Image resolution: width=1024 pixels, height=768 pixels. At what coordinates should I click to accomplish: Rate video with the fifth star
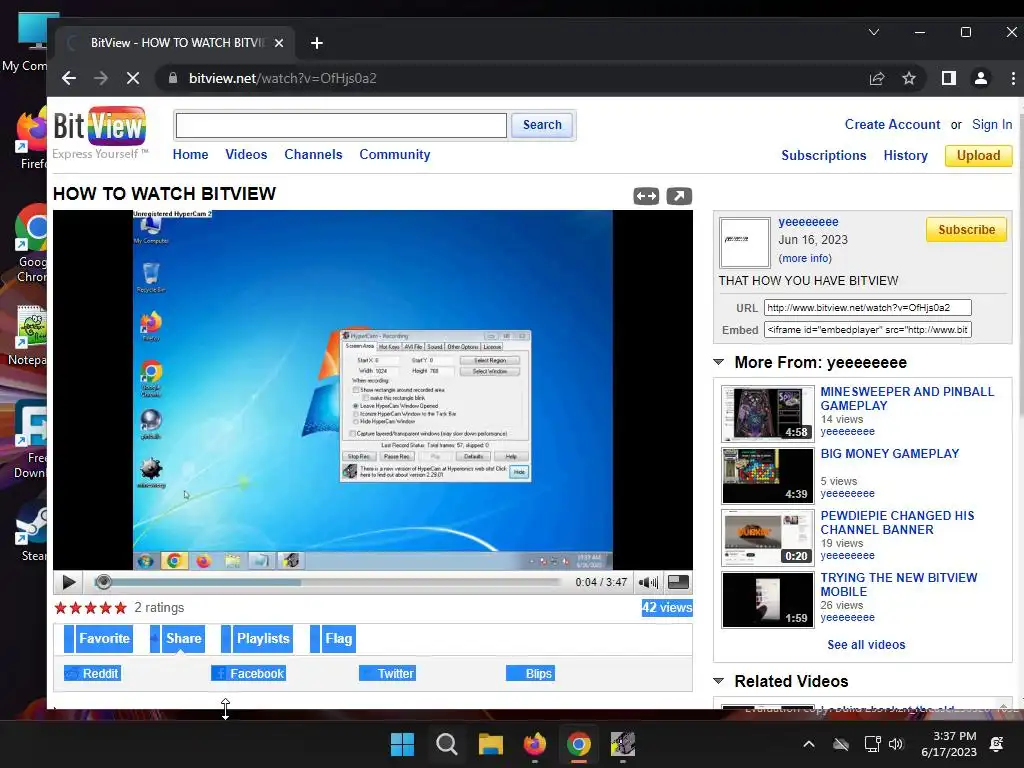point(120,608)
